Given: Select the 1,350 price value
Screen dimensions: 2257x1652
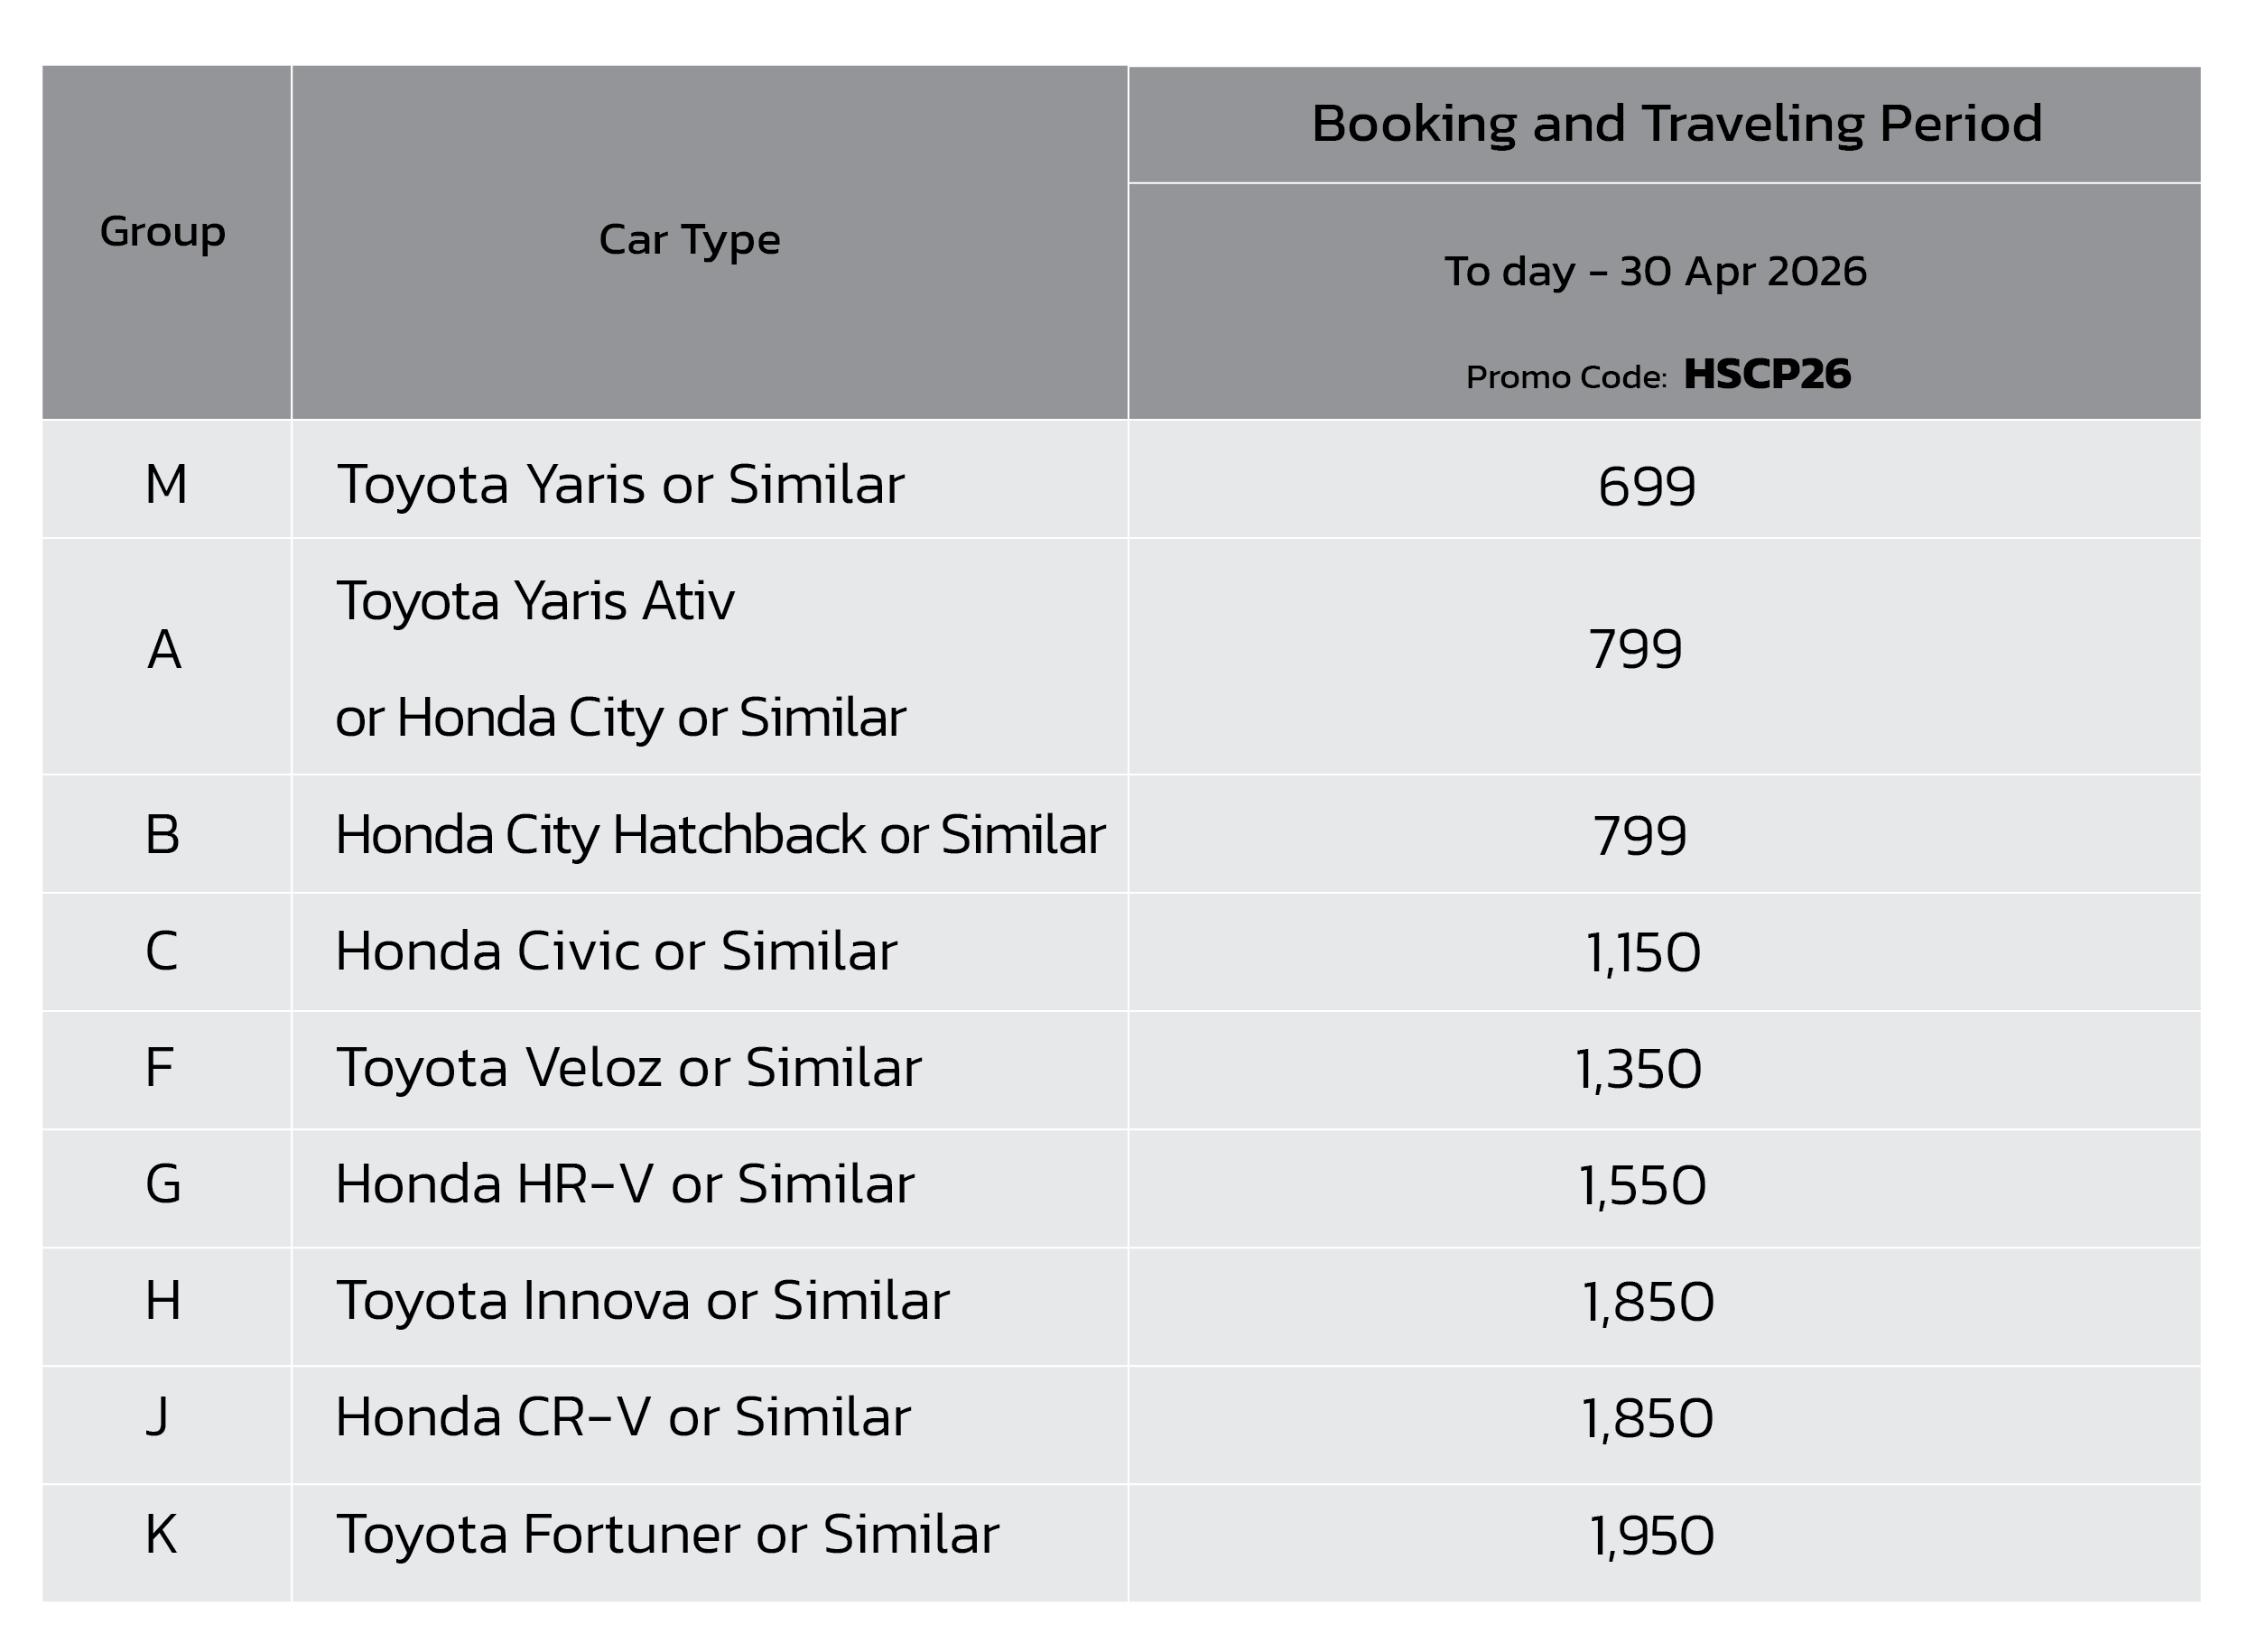Looking at the screenshot, I should (1638, 1069).
